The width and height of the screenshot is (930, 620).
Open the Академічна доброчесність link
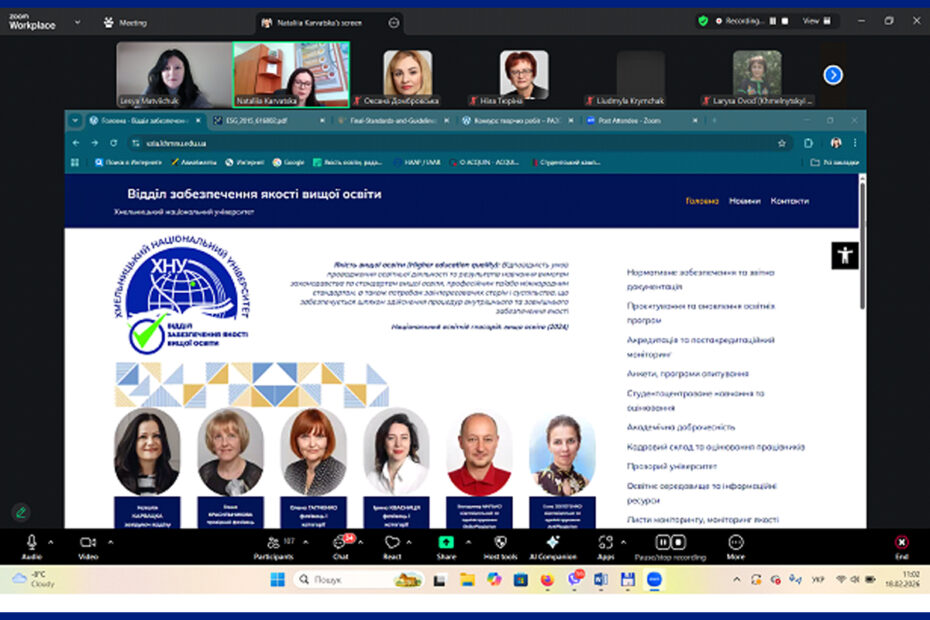point(681,427)
